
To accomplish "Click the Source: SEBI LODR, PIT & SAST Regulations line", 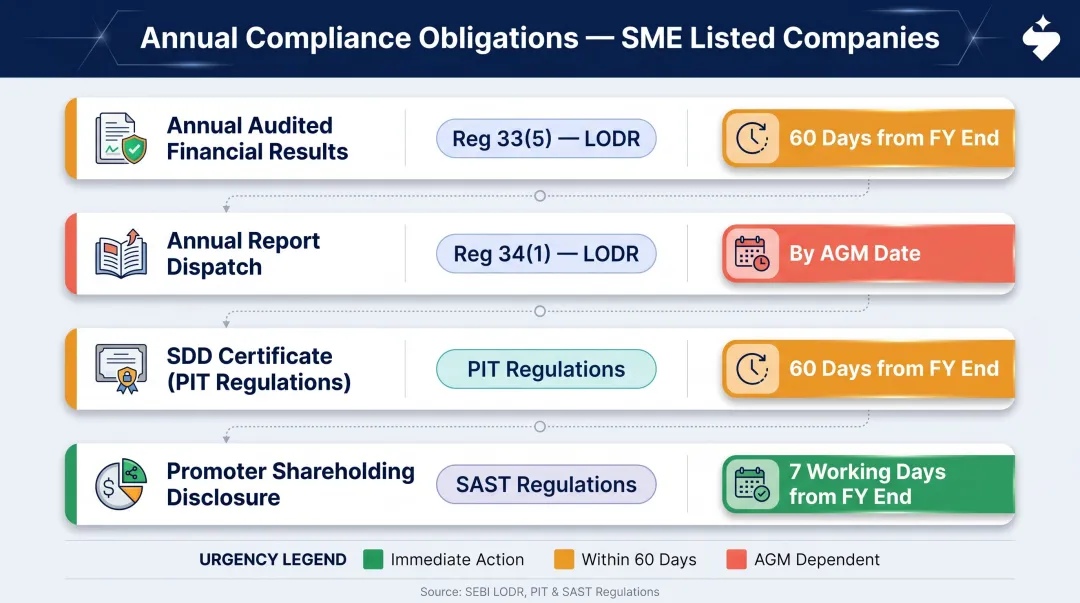I will coord(540,591).
